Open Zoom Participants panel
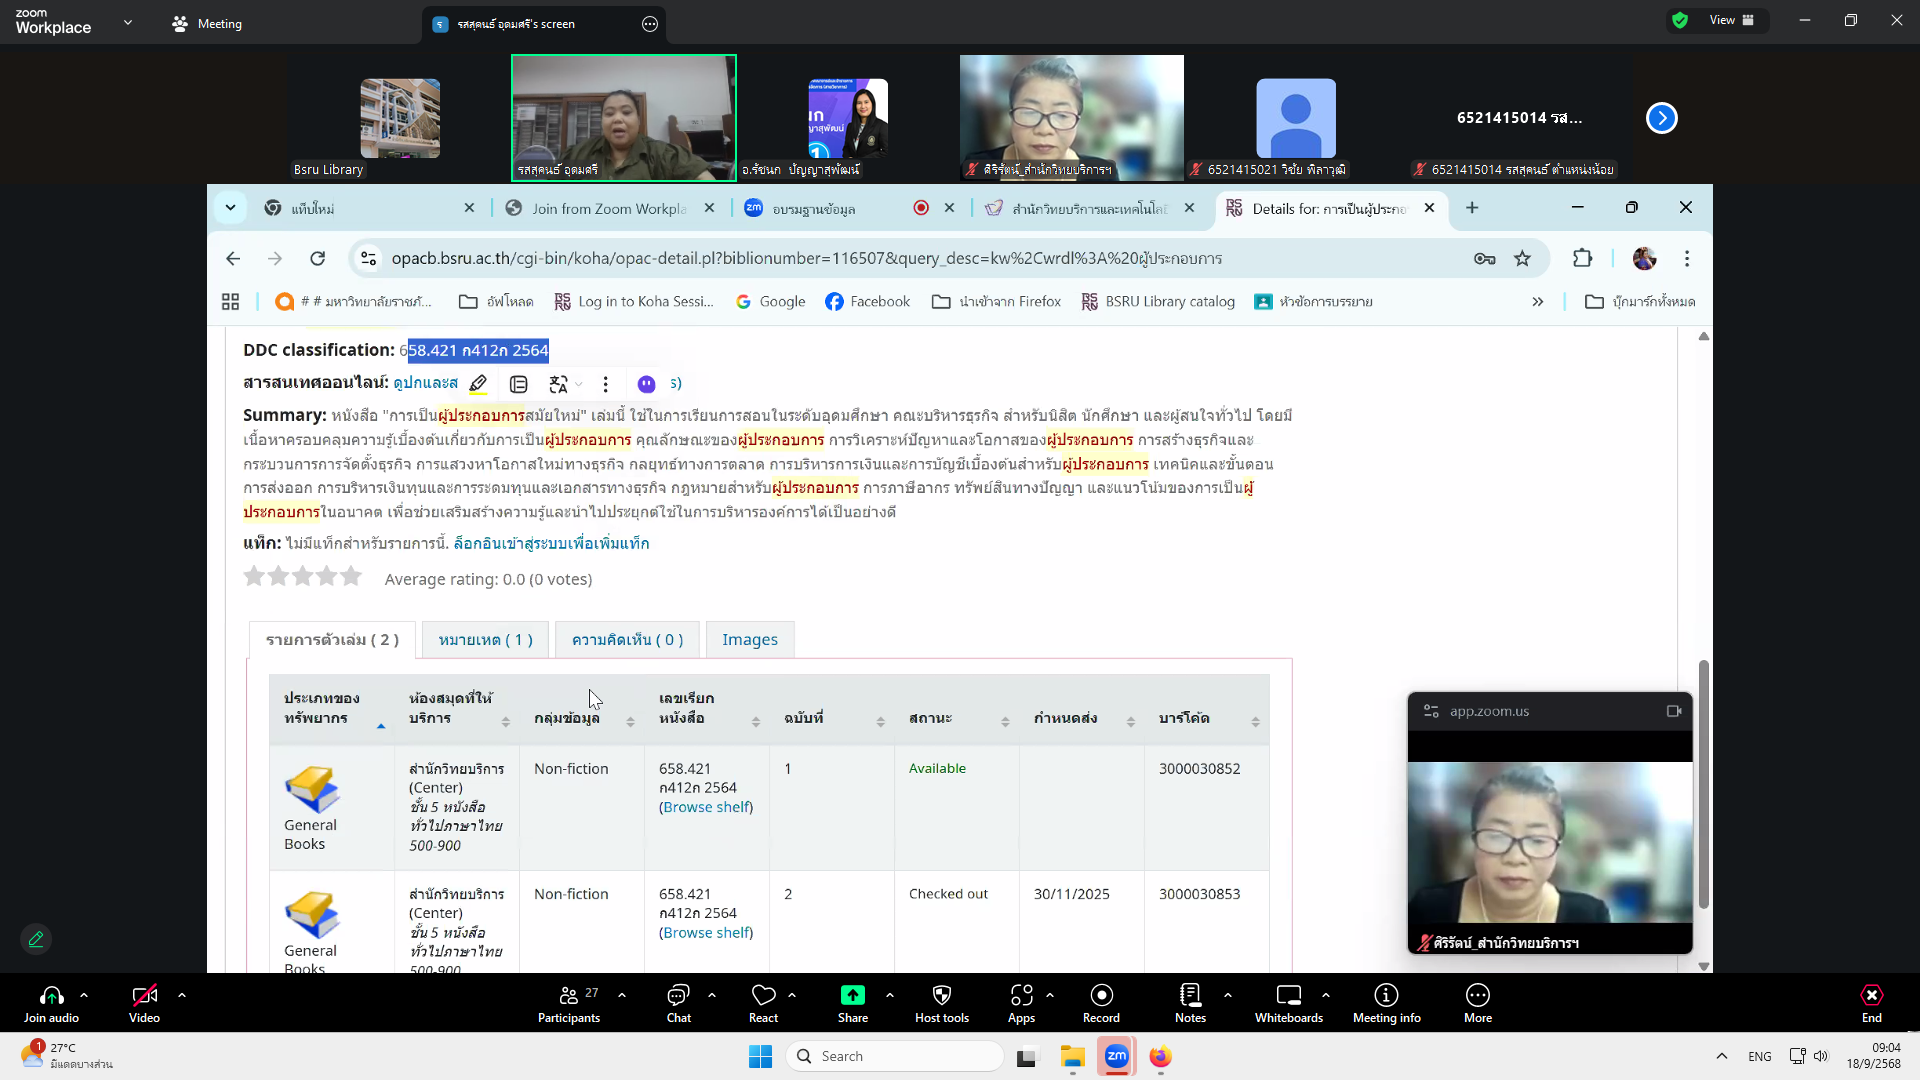 [x=569, y=1003]
